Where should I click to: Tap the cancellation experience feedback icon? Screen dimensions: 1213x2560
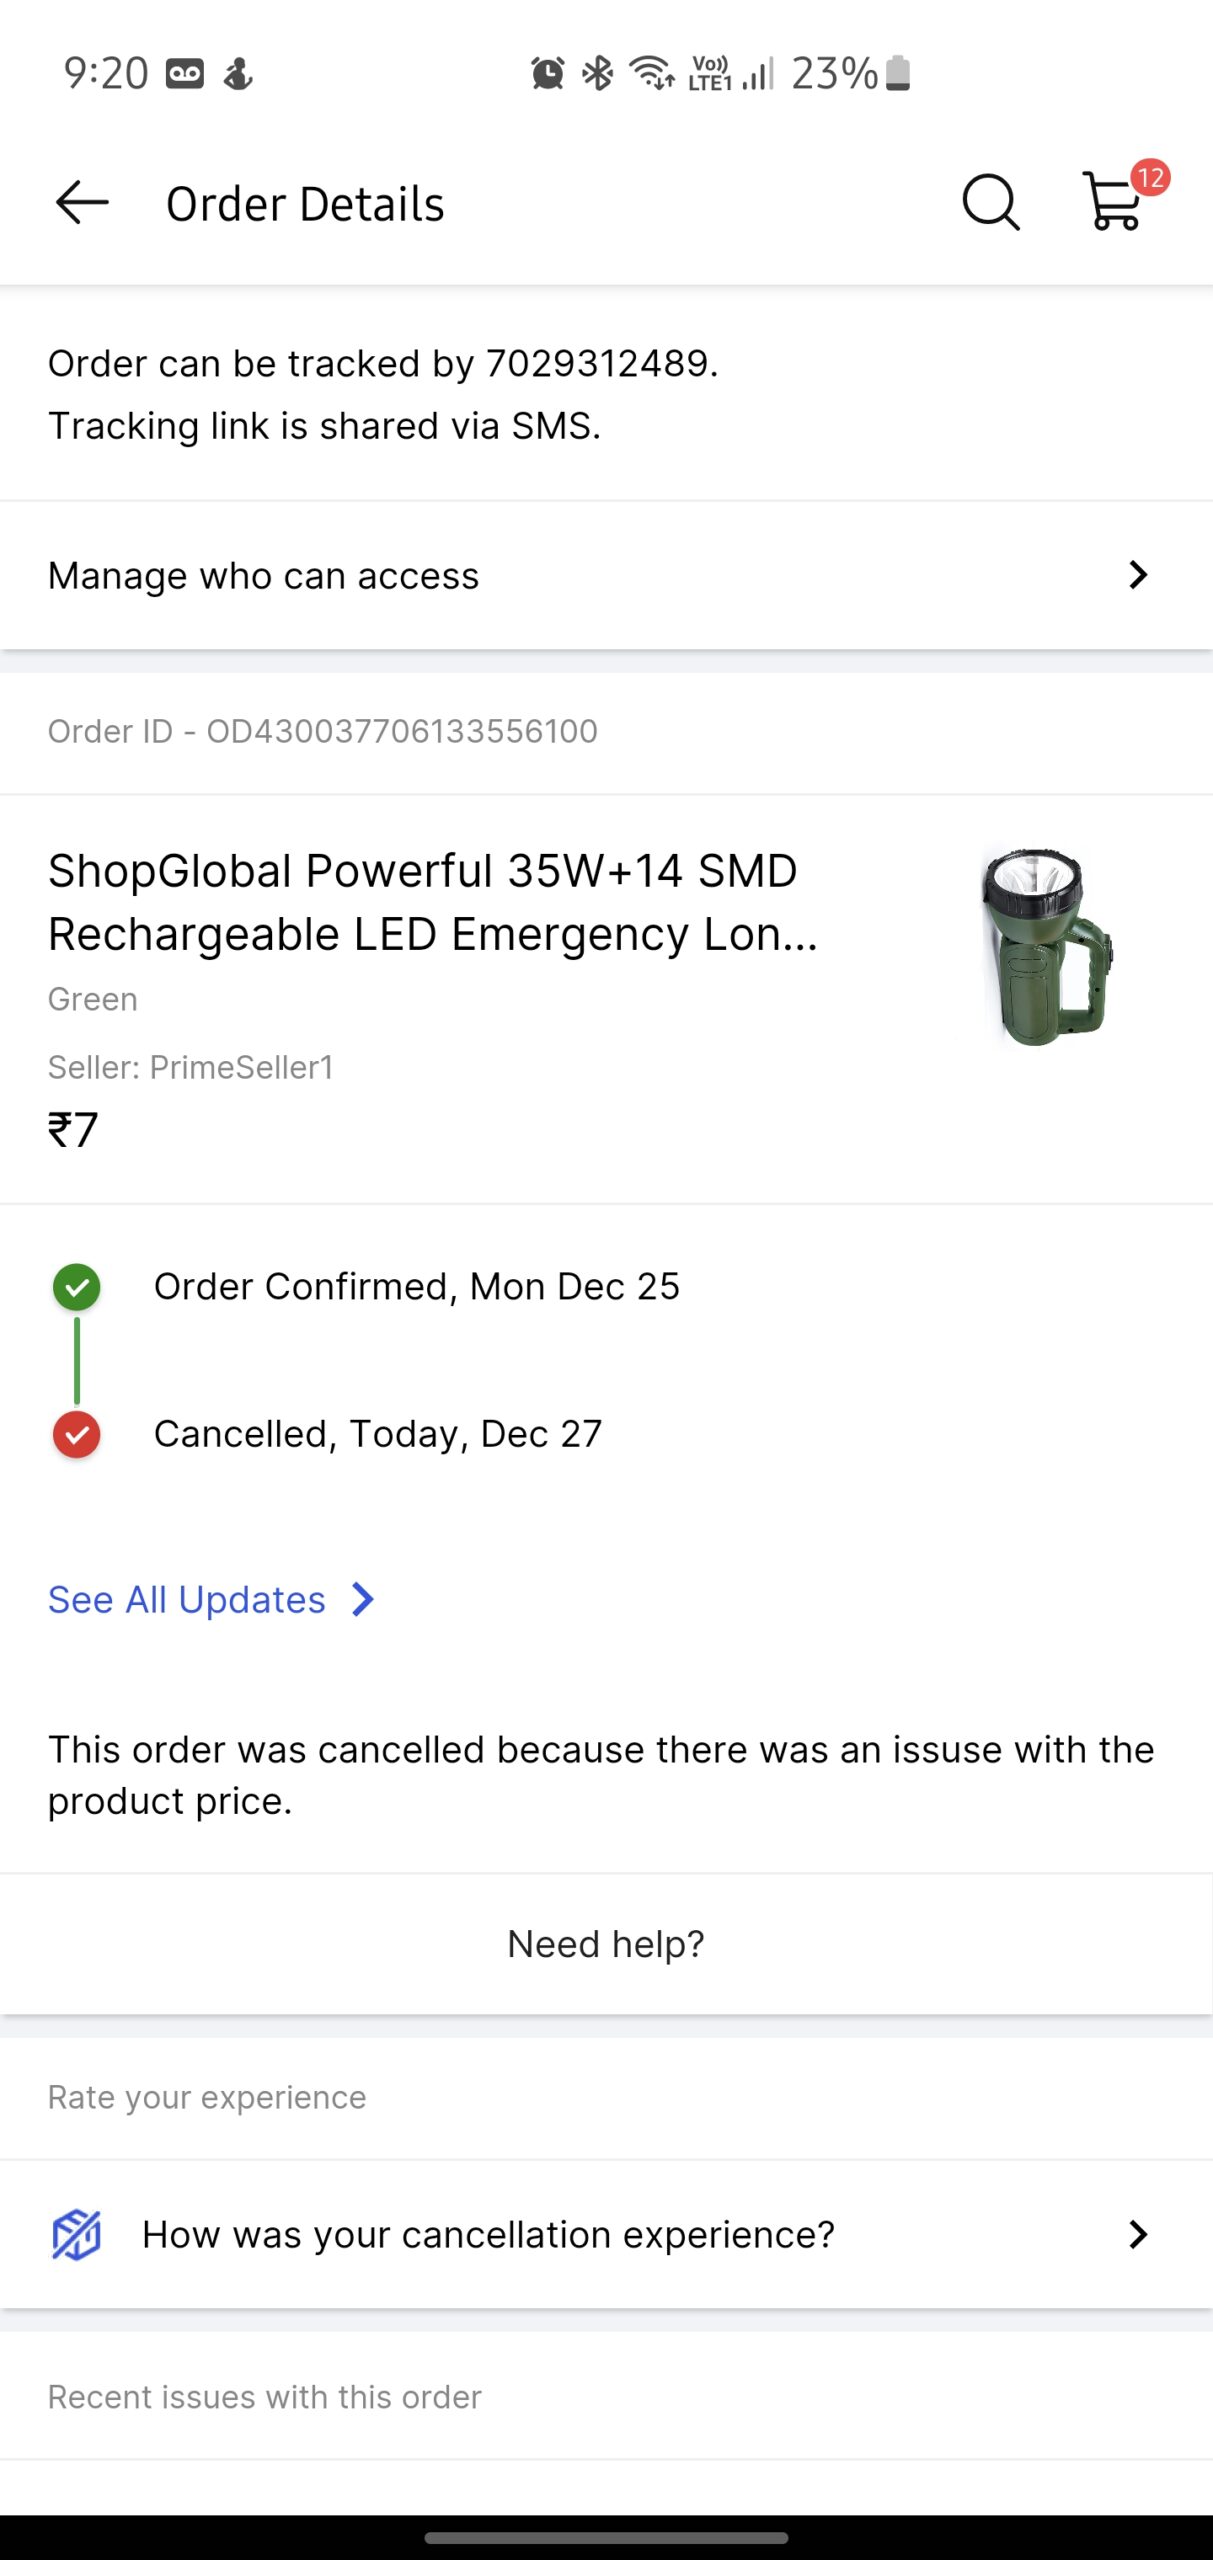77,2234
